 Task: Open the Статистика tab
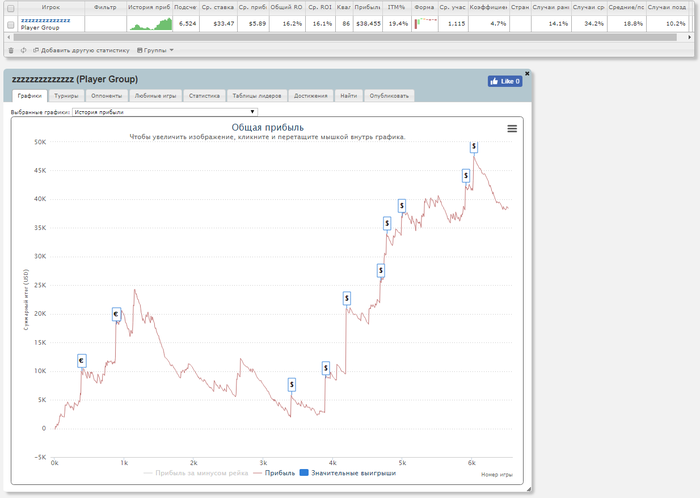tap(204, 96)
